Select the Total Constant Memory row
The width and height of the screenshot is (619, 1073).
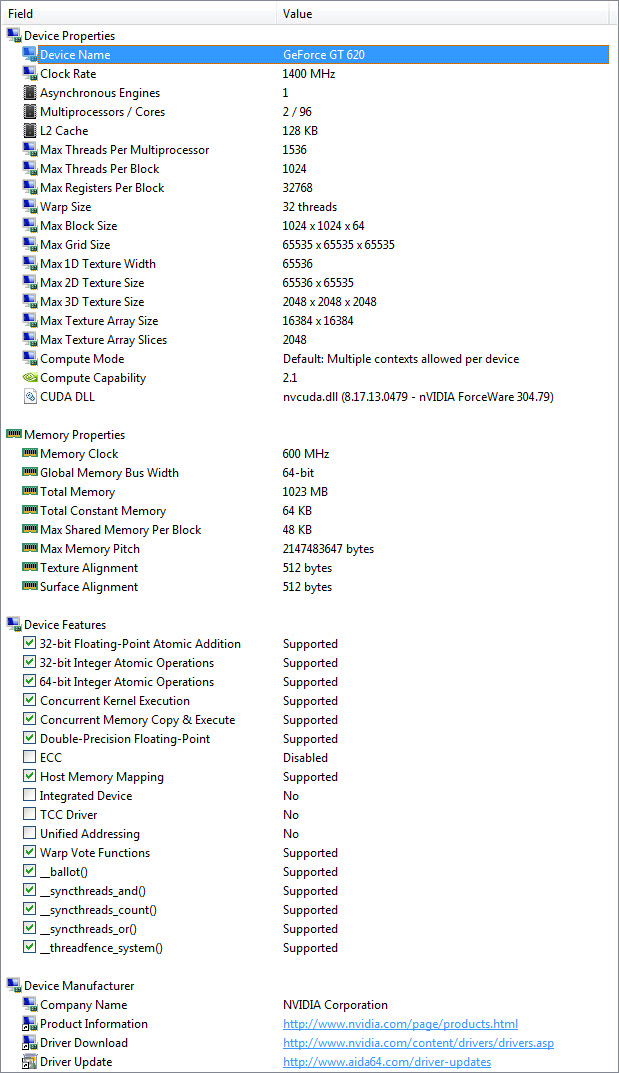pos(306,510)
